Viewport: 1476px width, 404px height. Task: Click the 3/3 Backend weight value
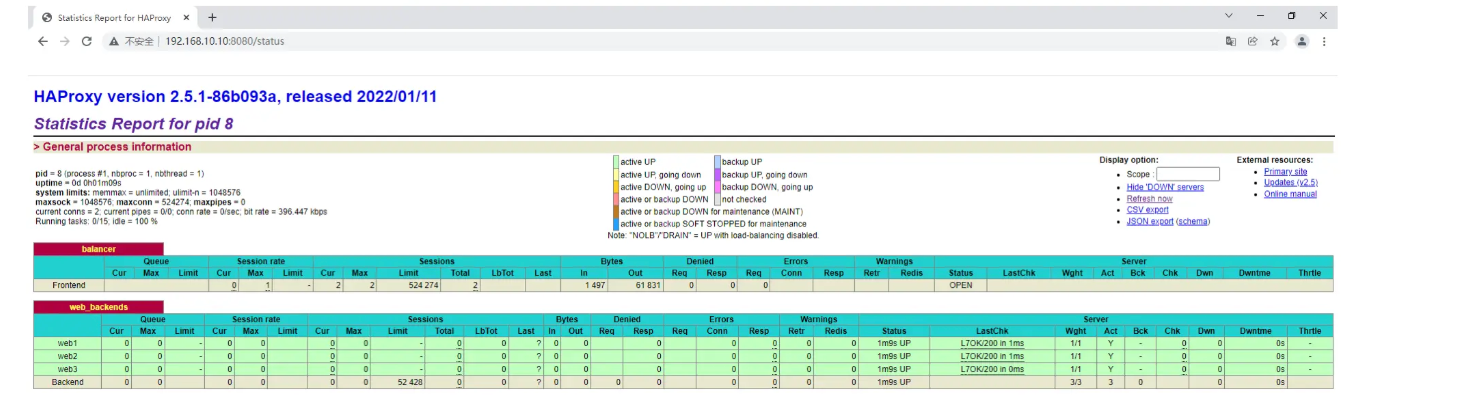coord(1076,382)
